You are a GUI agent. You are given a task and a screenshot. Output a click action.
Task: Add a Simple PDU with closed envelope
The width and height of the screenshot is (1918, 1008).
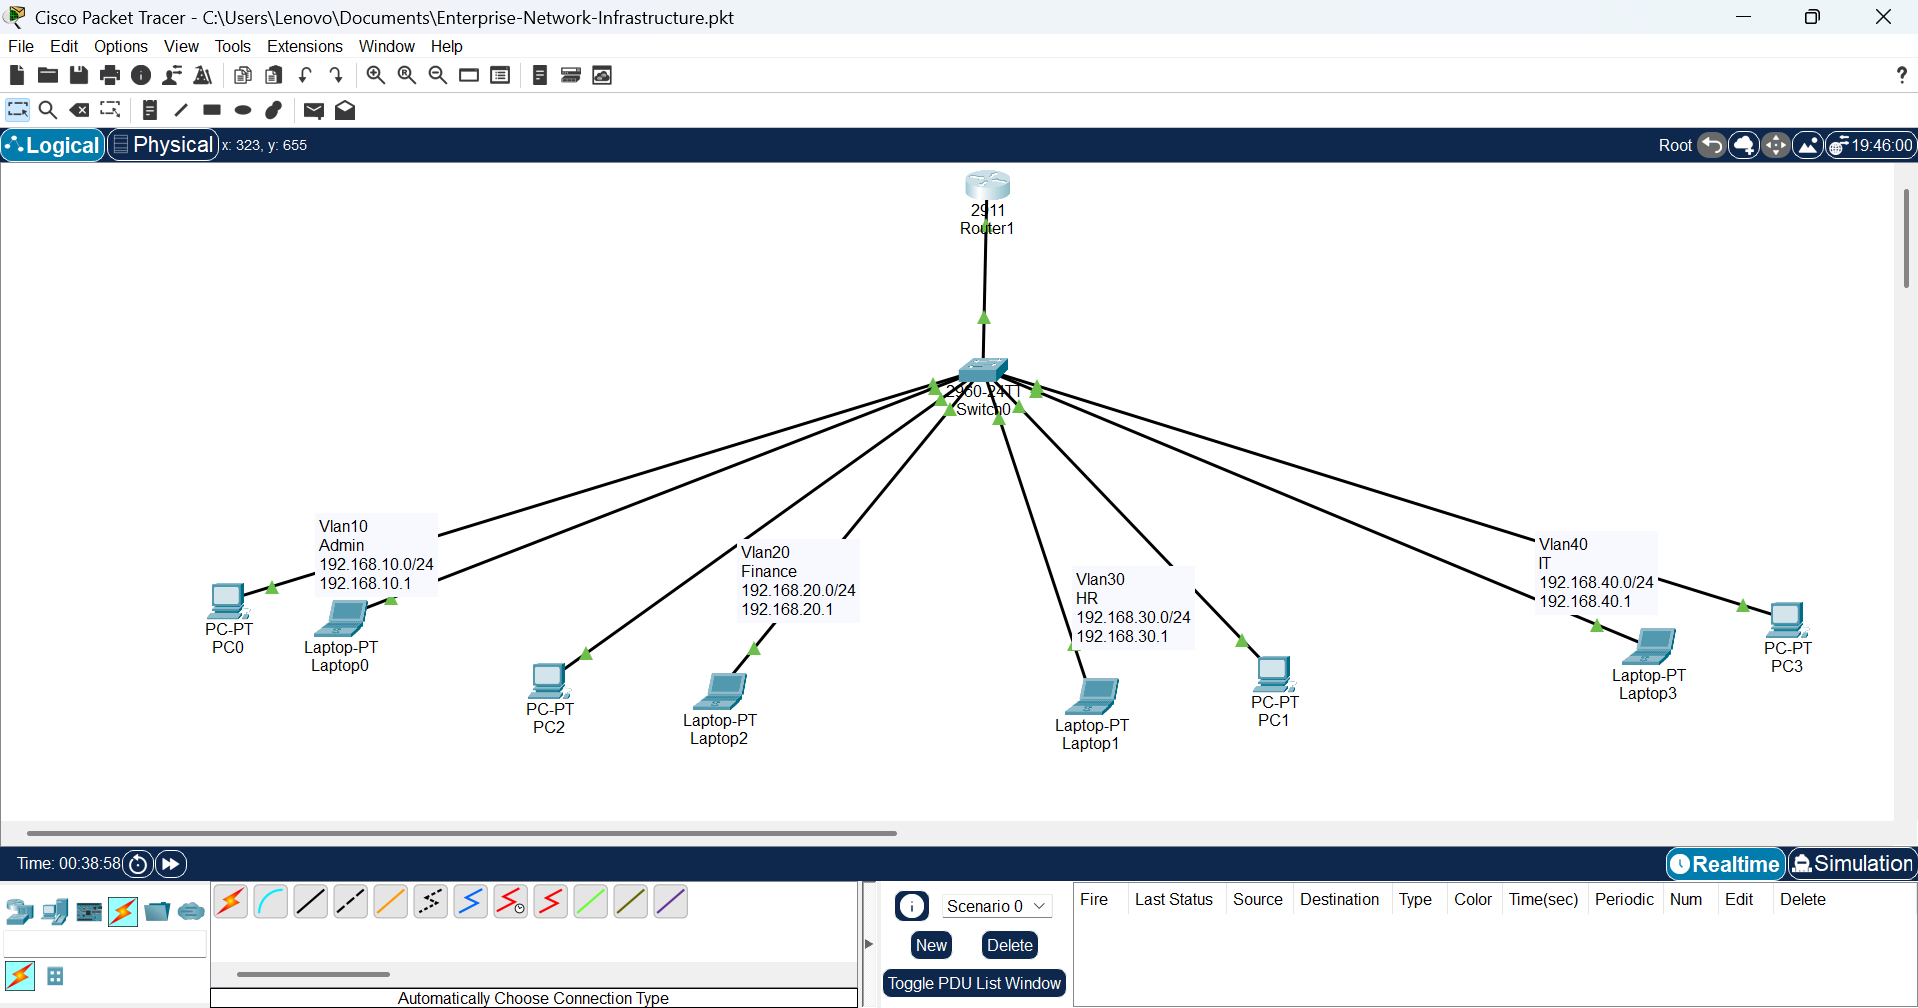(314, 110)
